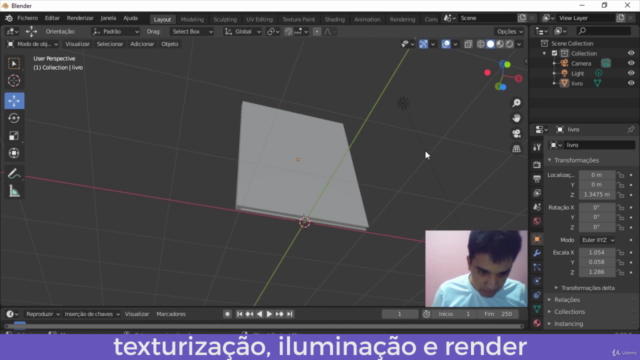This screenshot has height=360, width=640.
Task: Activate the Scale tool
Action: [14, 136]
